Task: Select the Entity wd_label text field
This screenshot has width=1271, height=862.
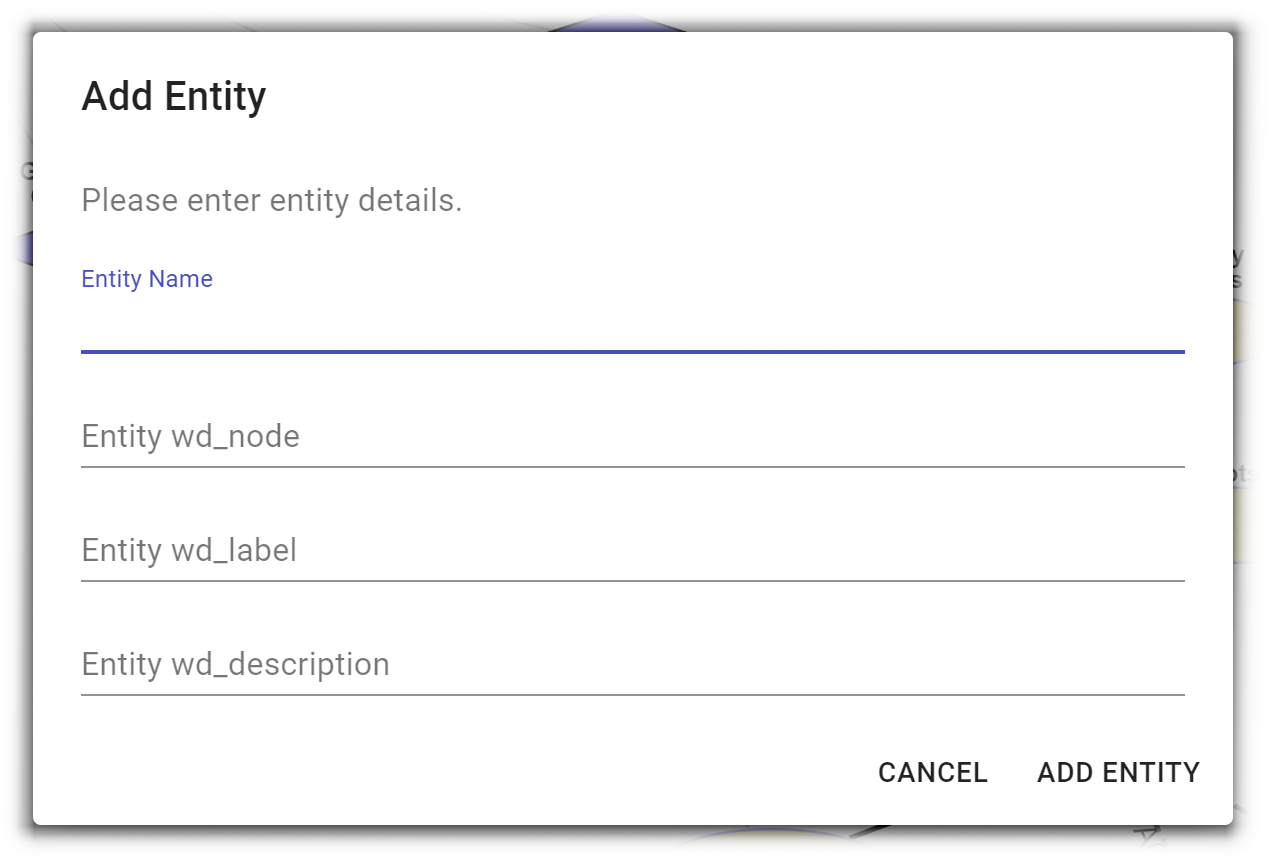Action: 632,551
